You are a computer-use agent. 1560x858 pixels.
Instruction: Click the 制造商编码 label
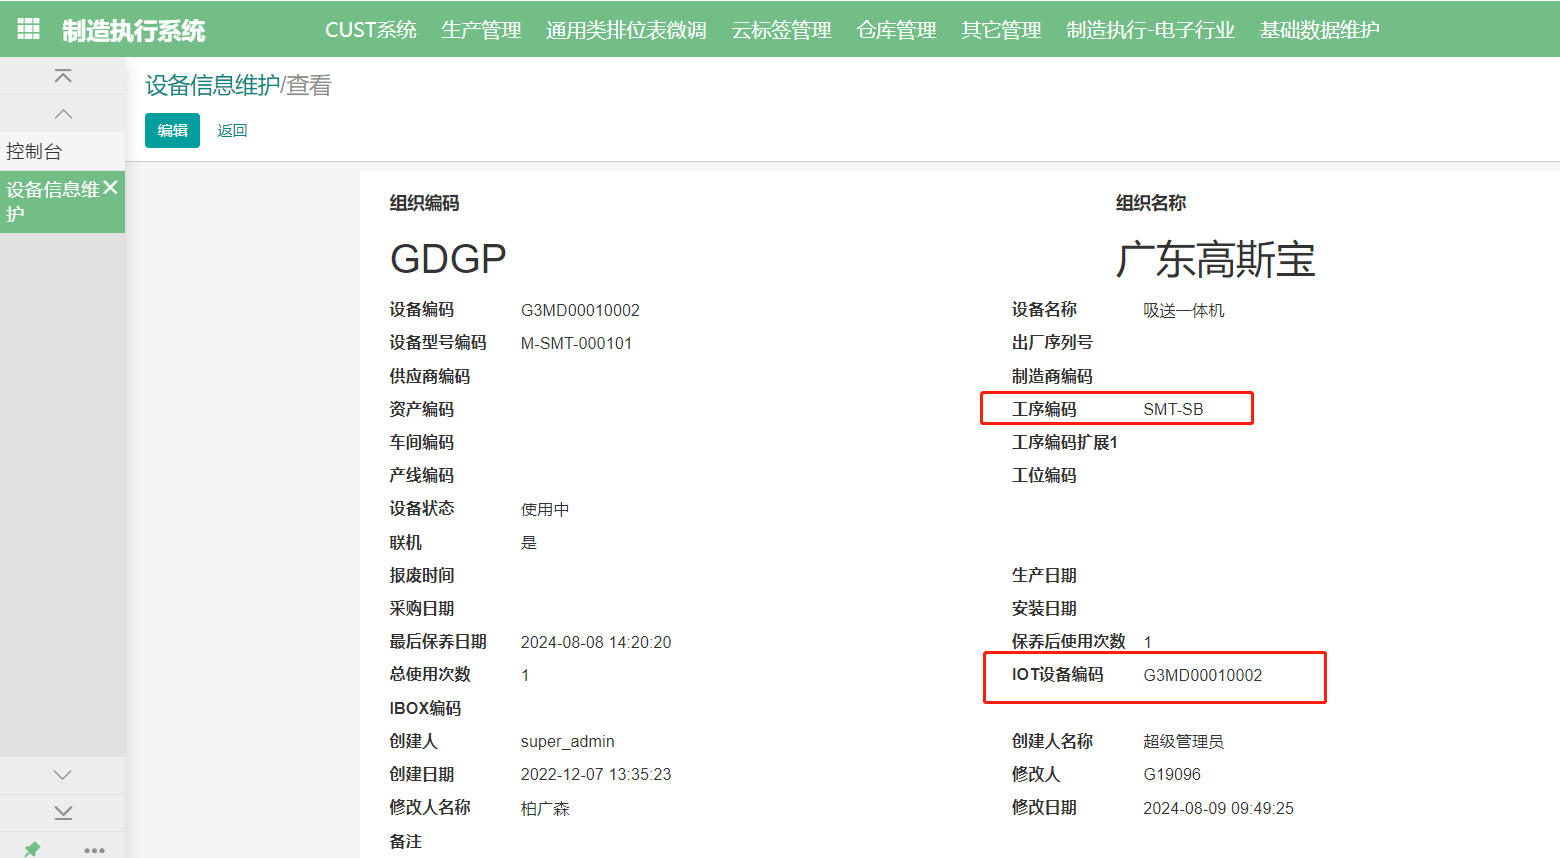tap(1052, 376)
